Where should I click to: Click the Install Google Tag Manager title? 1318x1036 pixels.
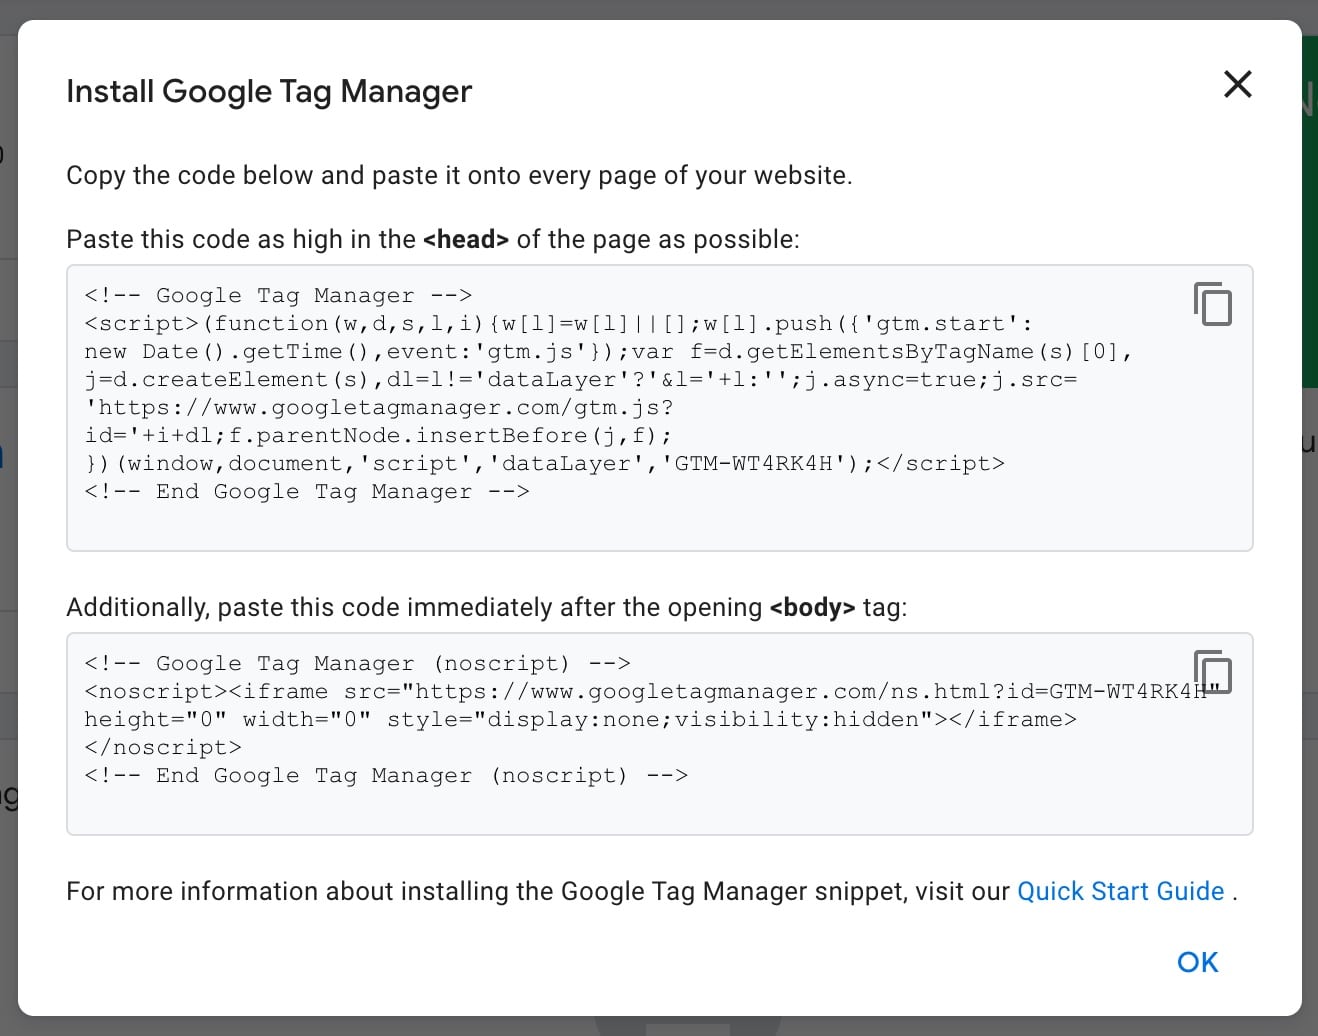click(x=269, y=91)
